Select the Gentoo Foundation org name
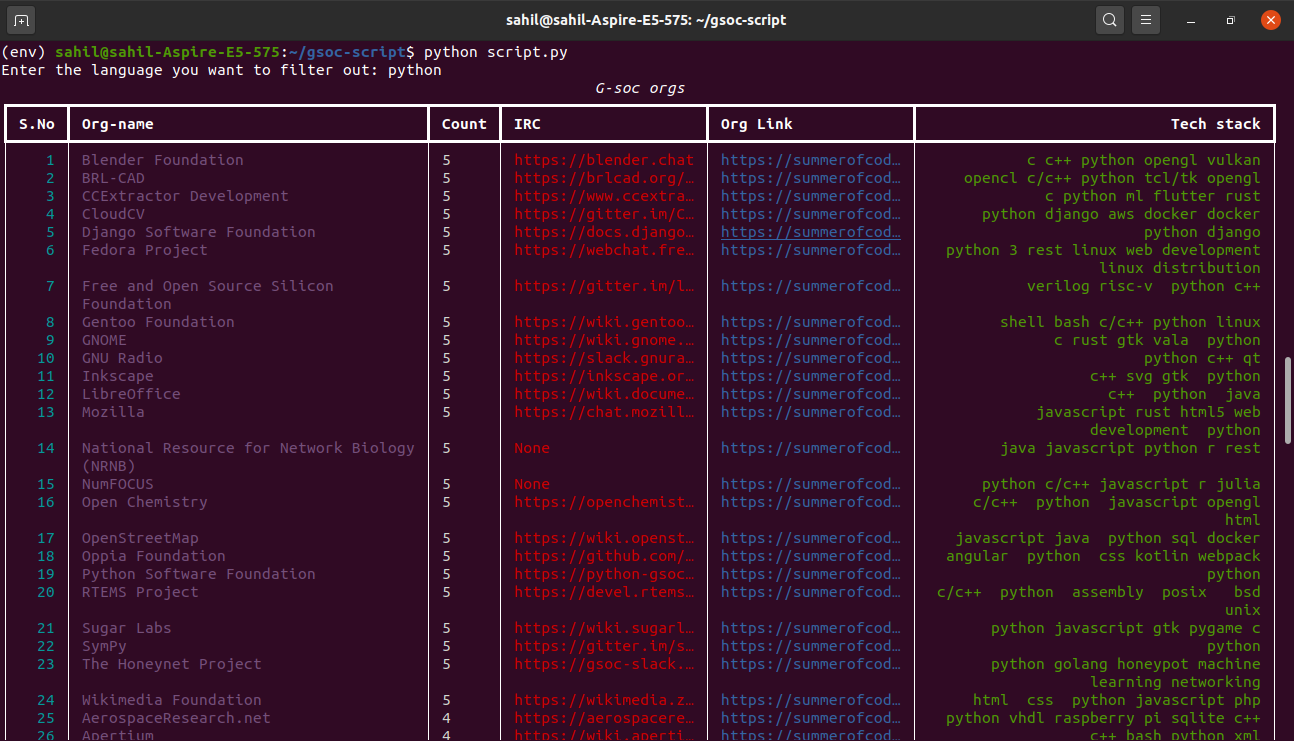The width and height of the screenshot is (1294, 741). pos(158,322)
